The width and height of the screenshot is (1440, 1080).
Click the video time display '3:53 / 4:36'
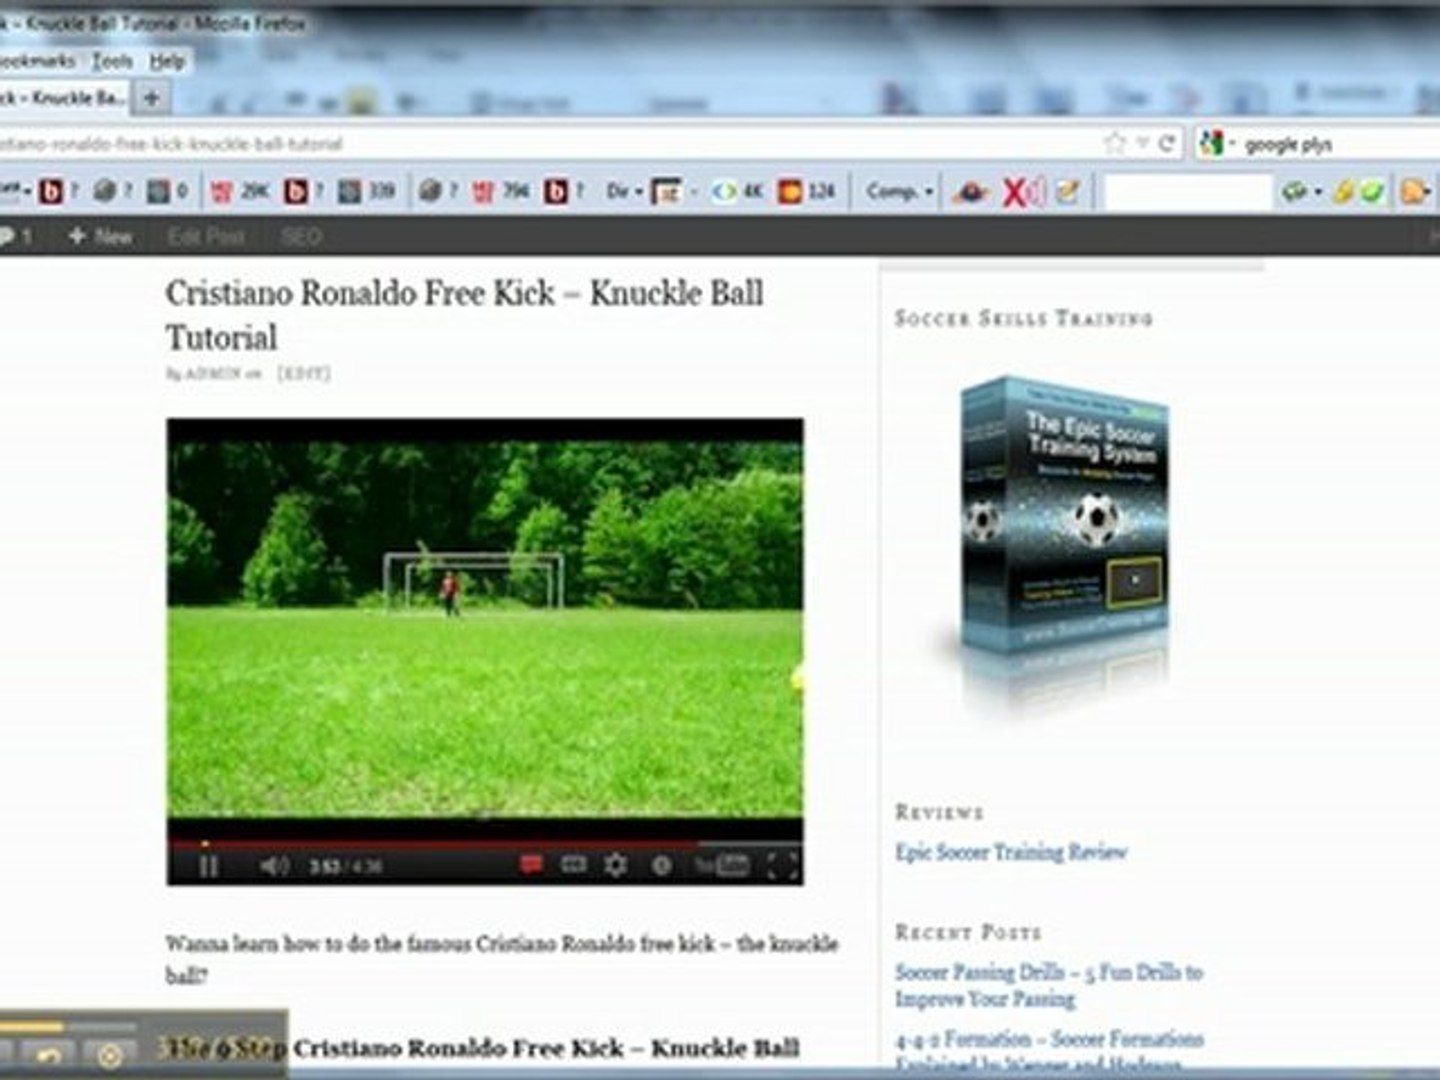coord(345,866)
